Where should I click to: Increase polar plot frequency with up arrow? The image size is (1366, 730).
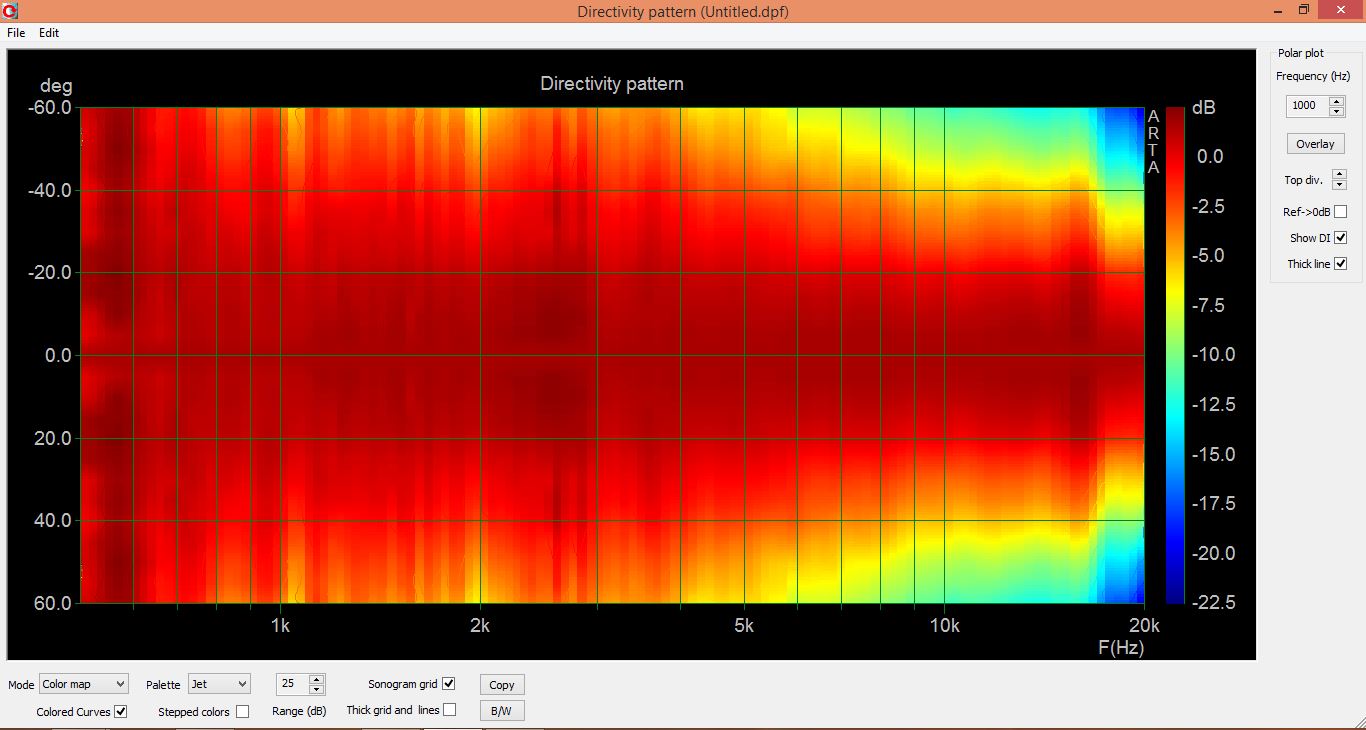click(1337, 101)
